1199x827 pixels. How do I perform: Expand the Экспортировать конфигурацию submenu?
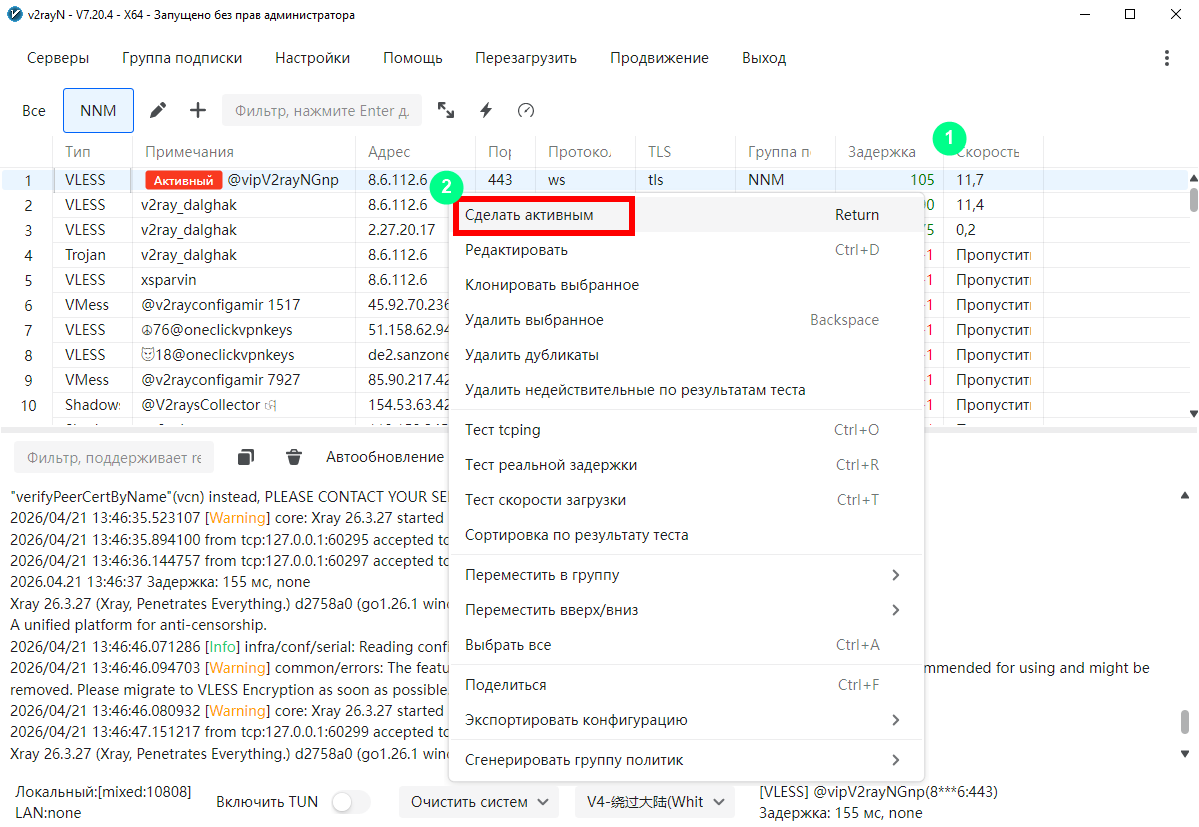click(x=684, y=720)
